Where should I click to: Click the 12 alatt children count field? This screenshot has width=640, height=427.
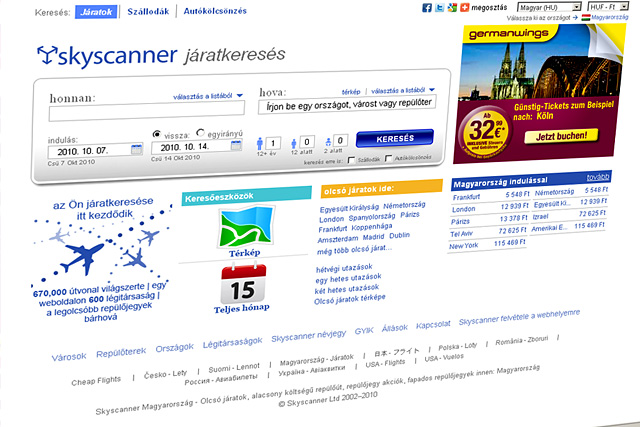tap(307, 142)
